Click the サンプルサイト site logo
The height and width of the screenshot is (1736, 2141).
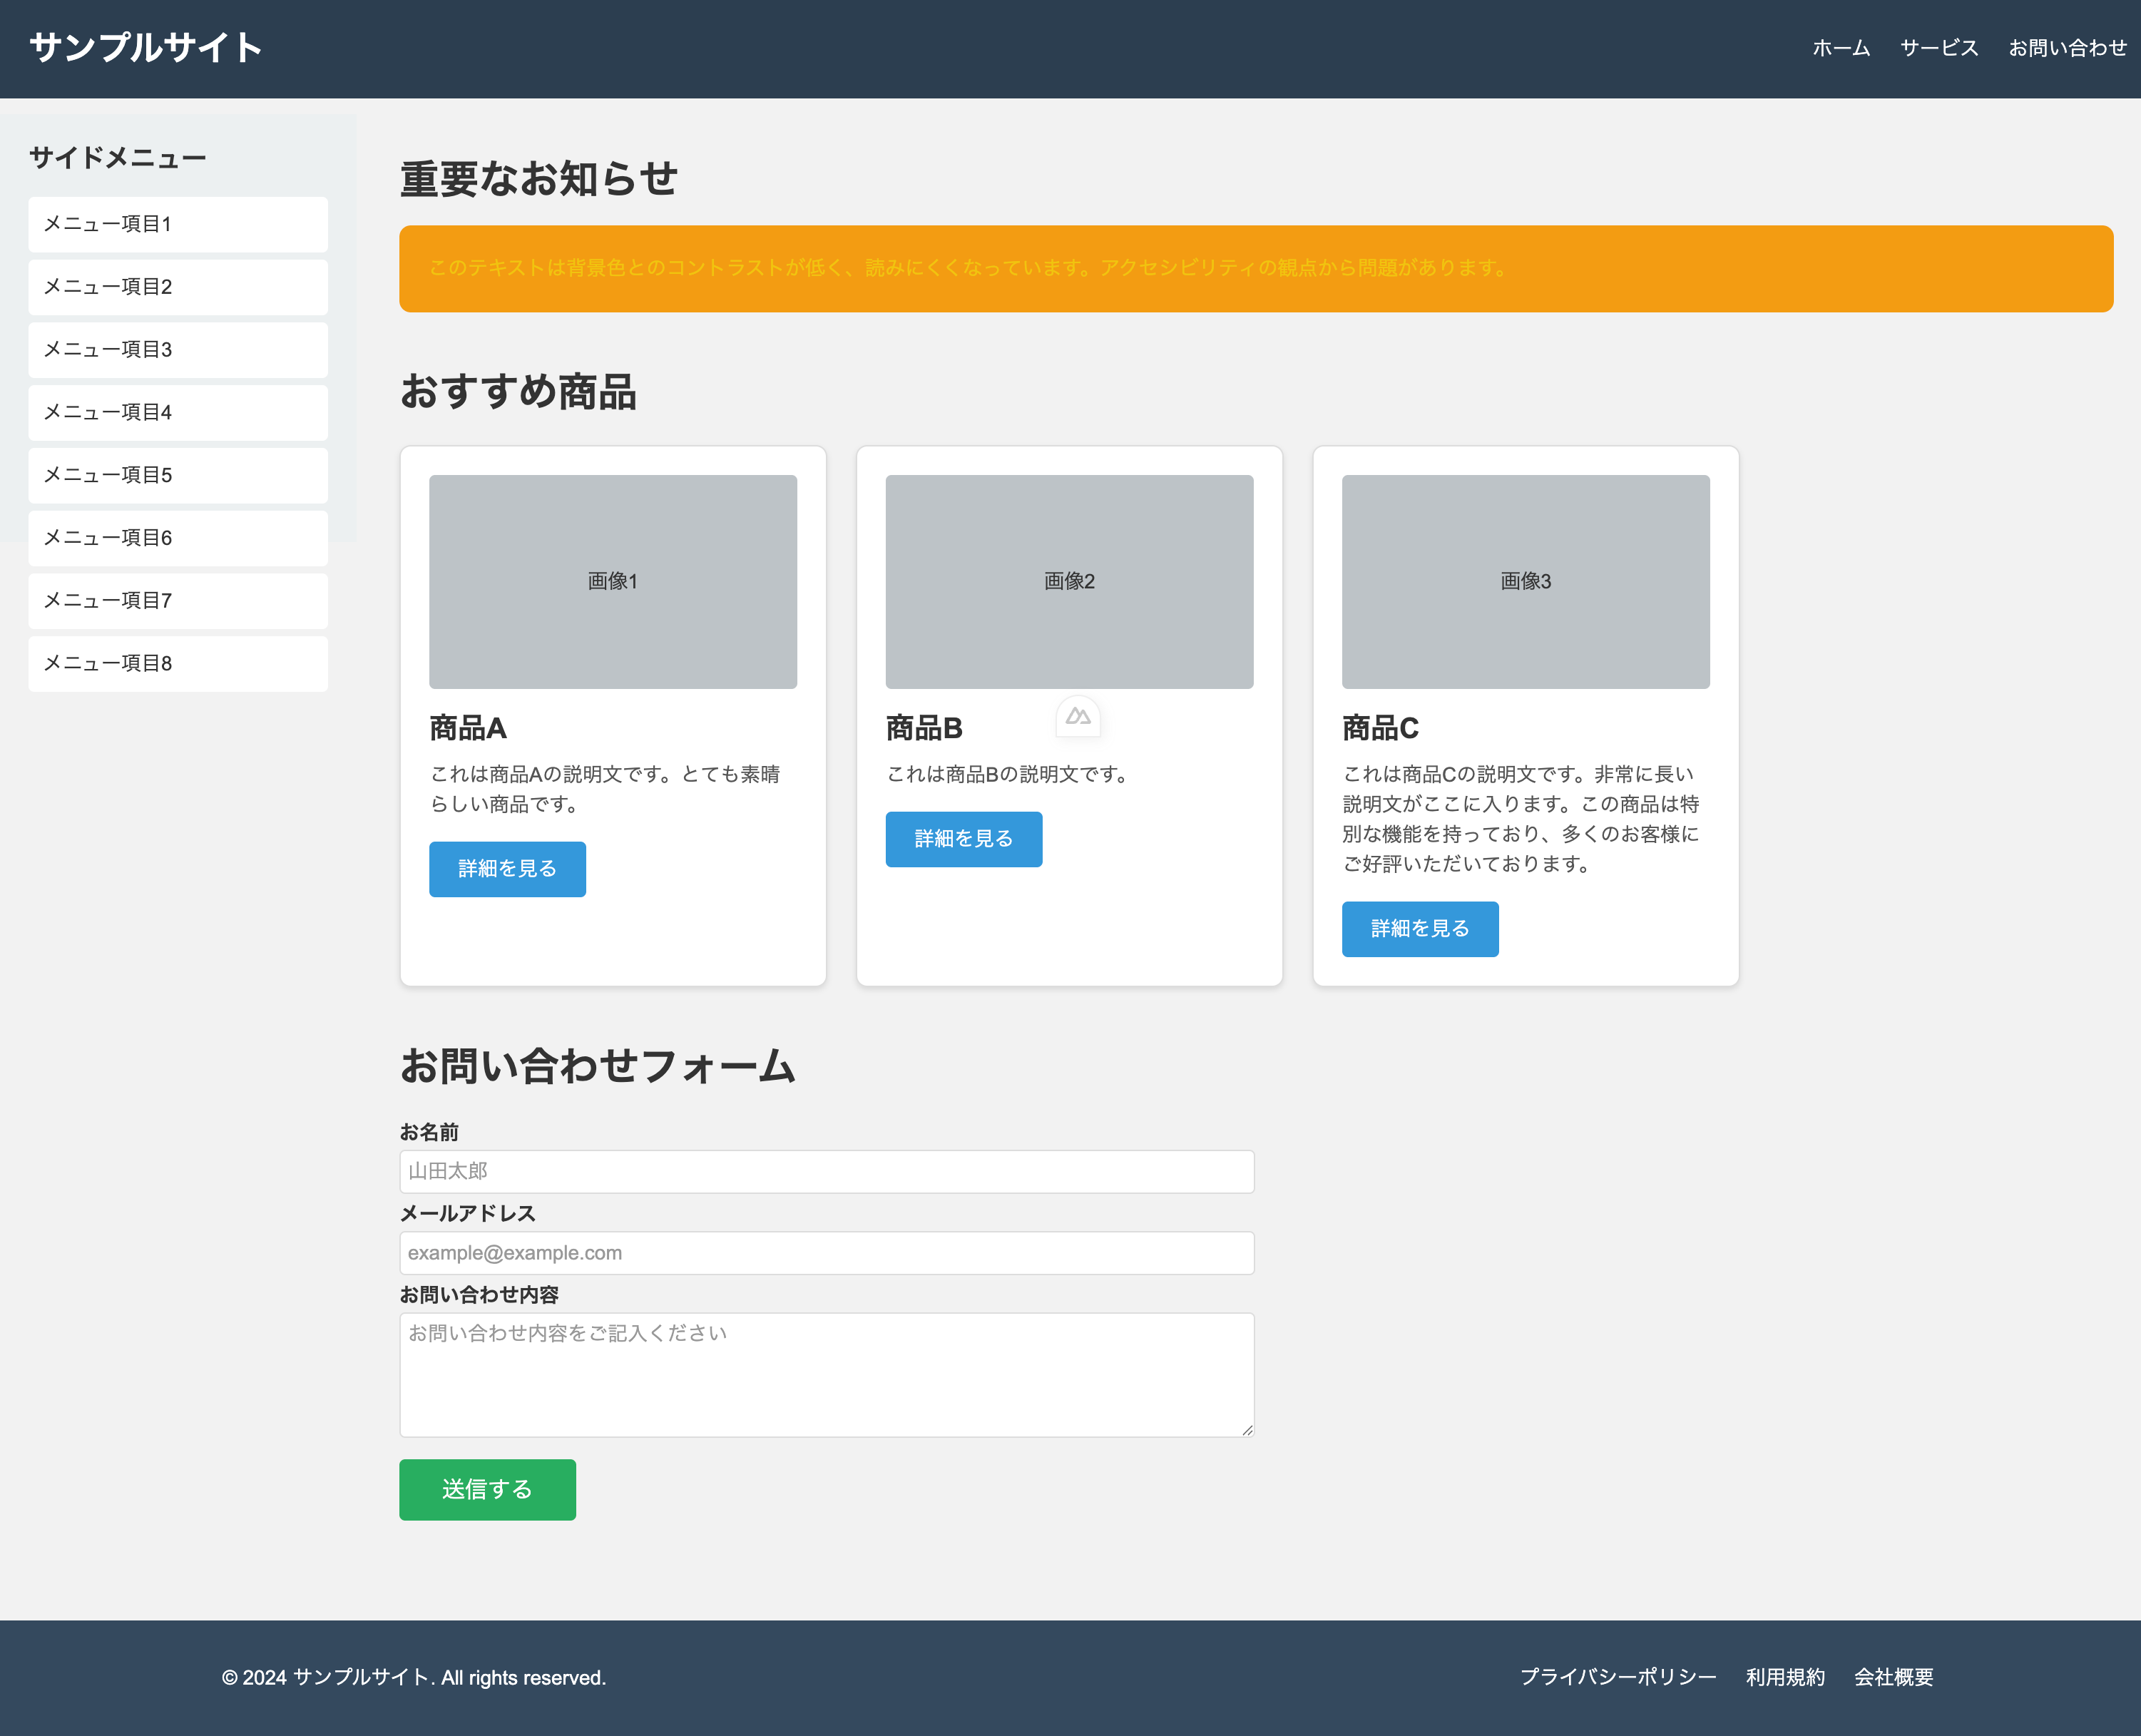pos(144,46)
